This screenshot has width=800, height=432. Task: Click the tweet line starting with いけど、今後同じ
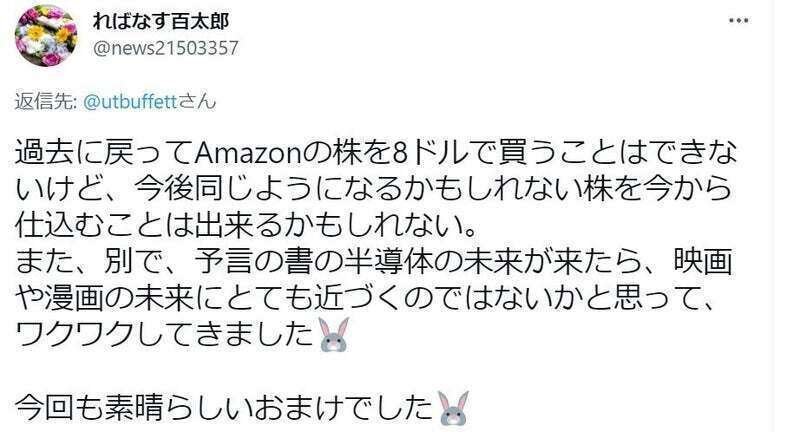pos(373,189)
